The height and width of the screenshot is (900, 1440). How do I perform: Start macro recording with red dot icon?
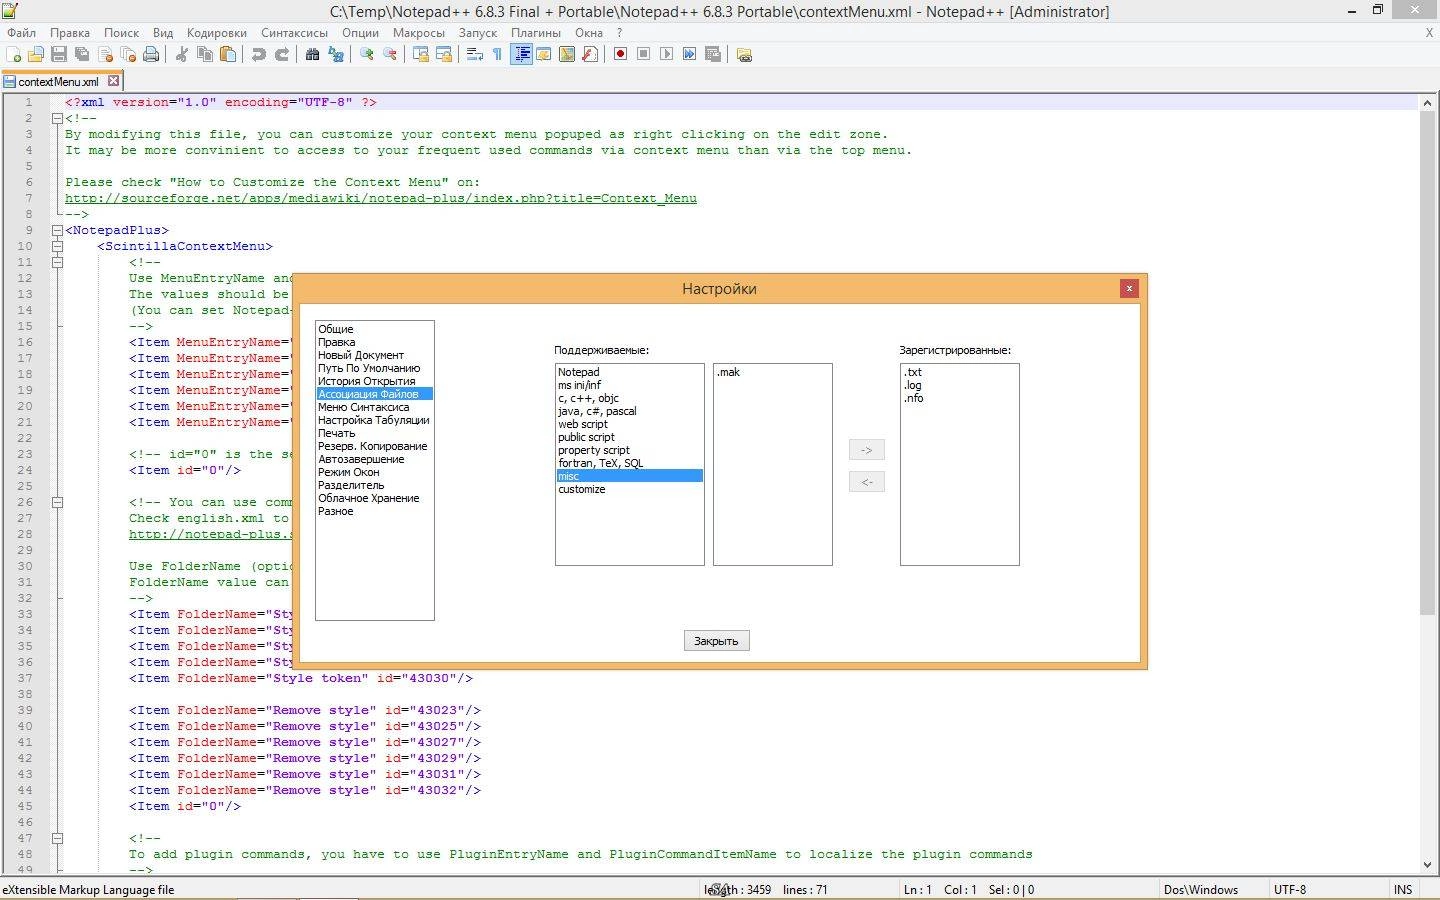coord(621,54)
